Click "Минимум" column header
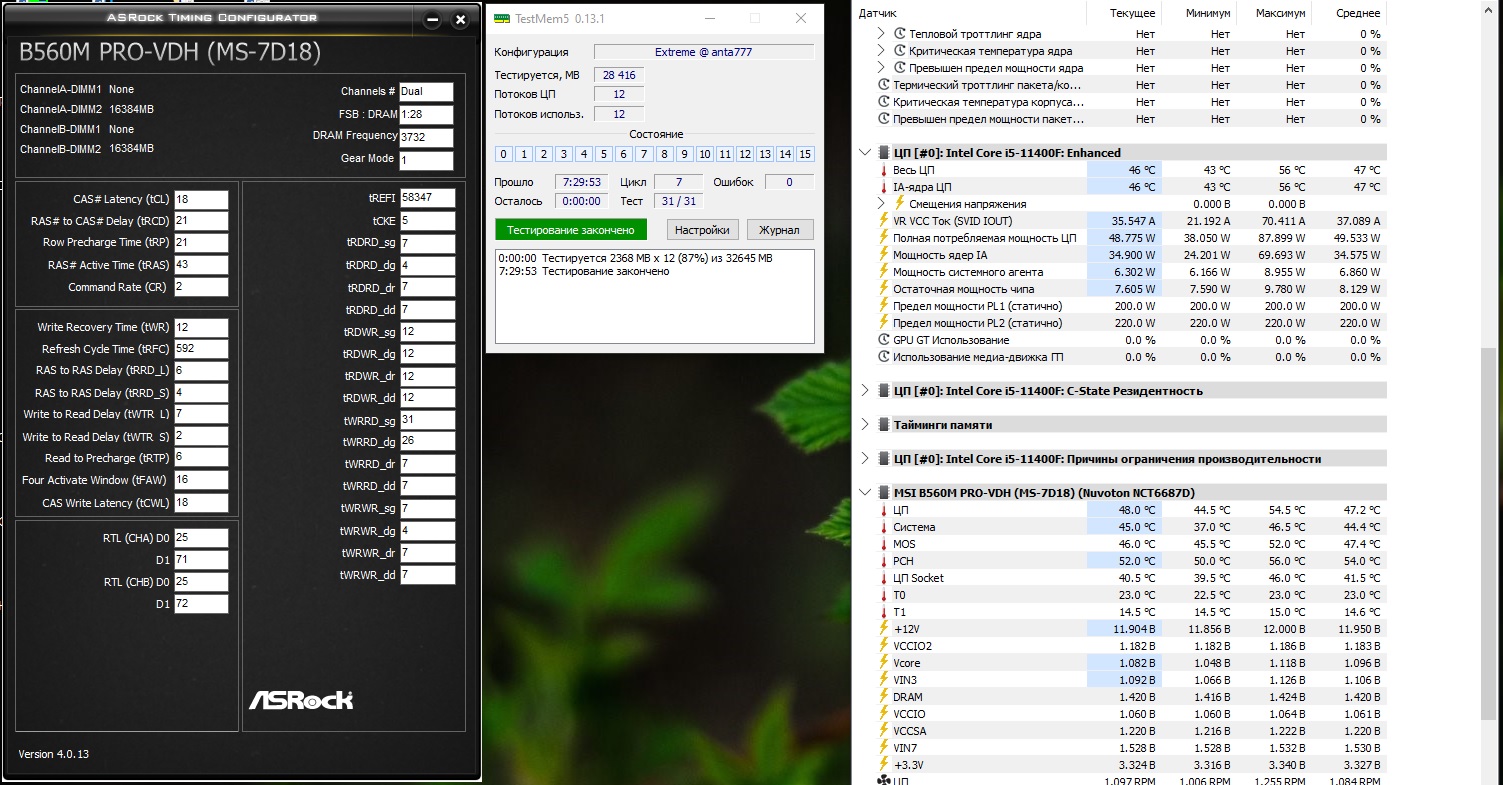The width and height of the screenshot is (1503, 785). pos(1206,13)
